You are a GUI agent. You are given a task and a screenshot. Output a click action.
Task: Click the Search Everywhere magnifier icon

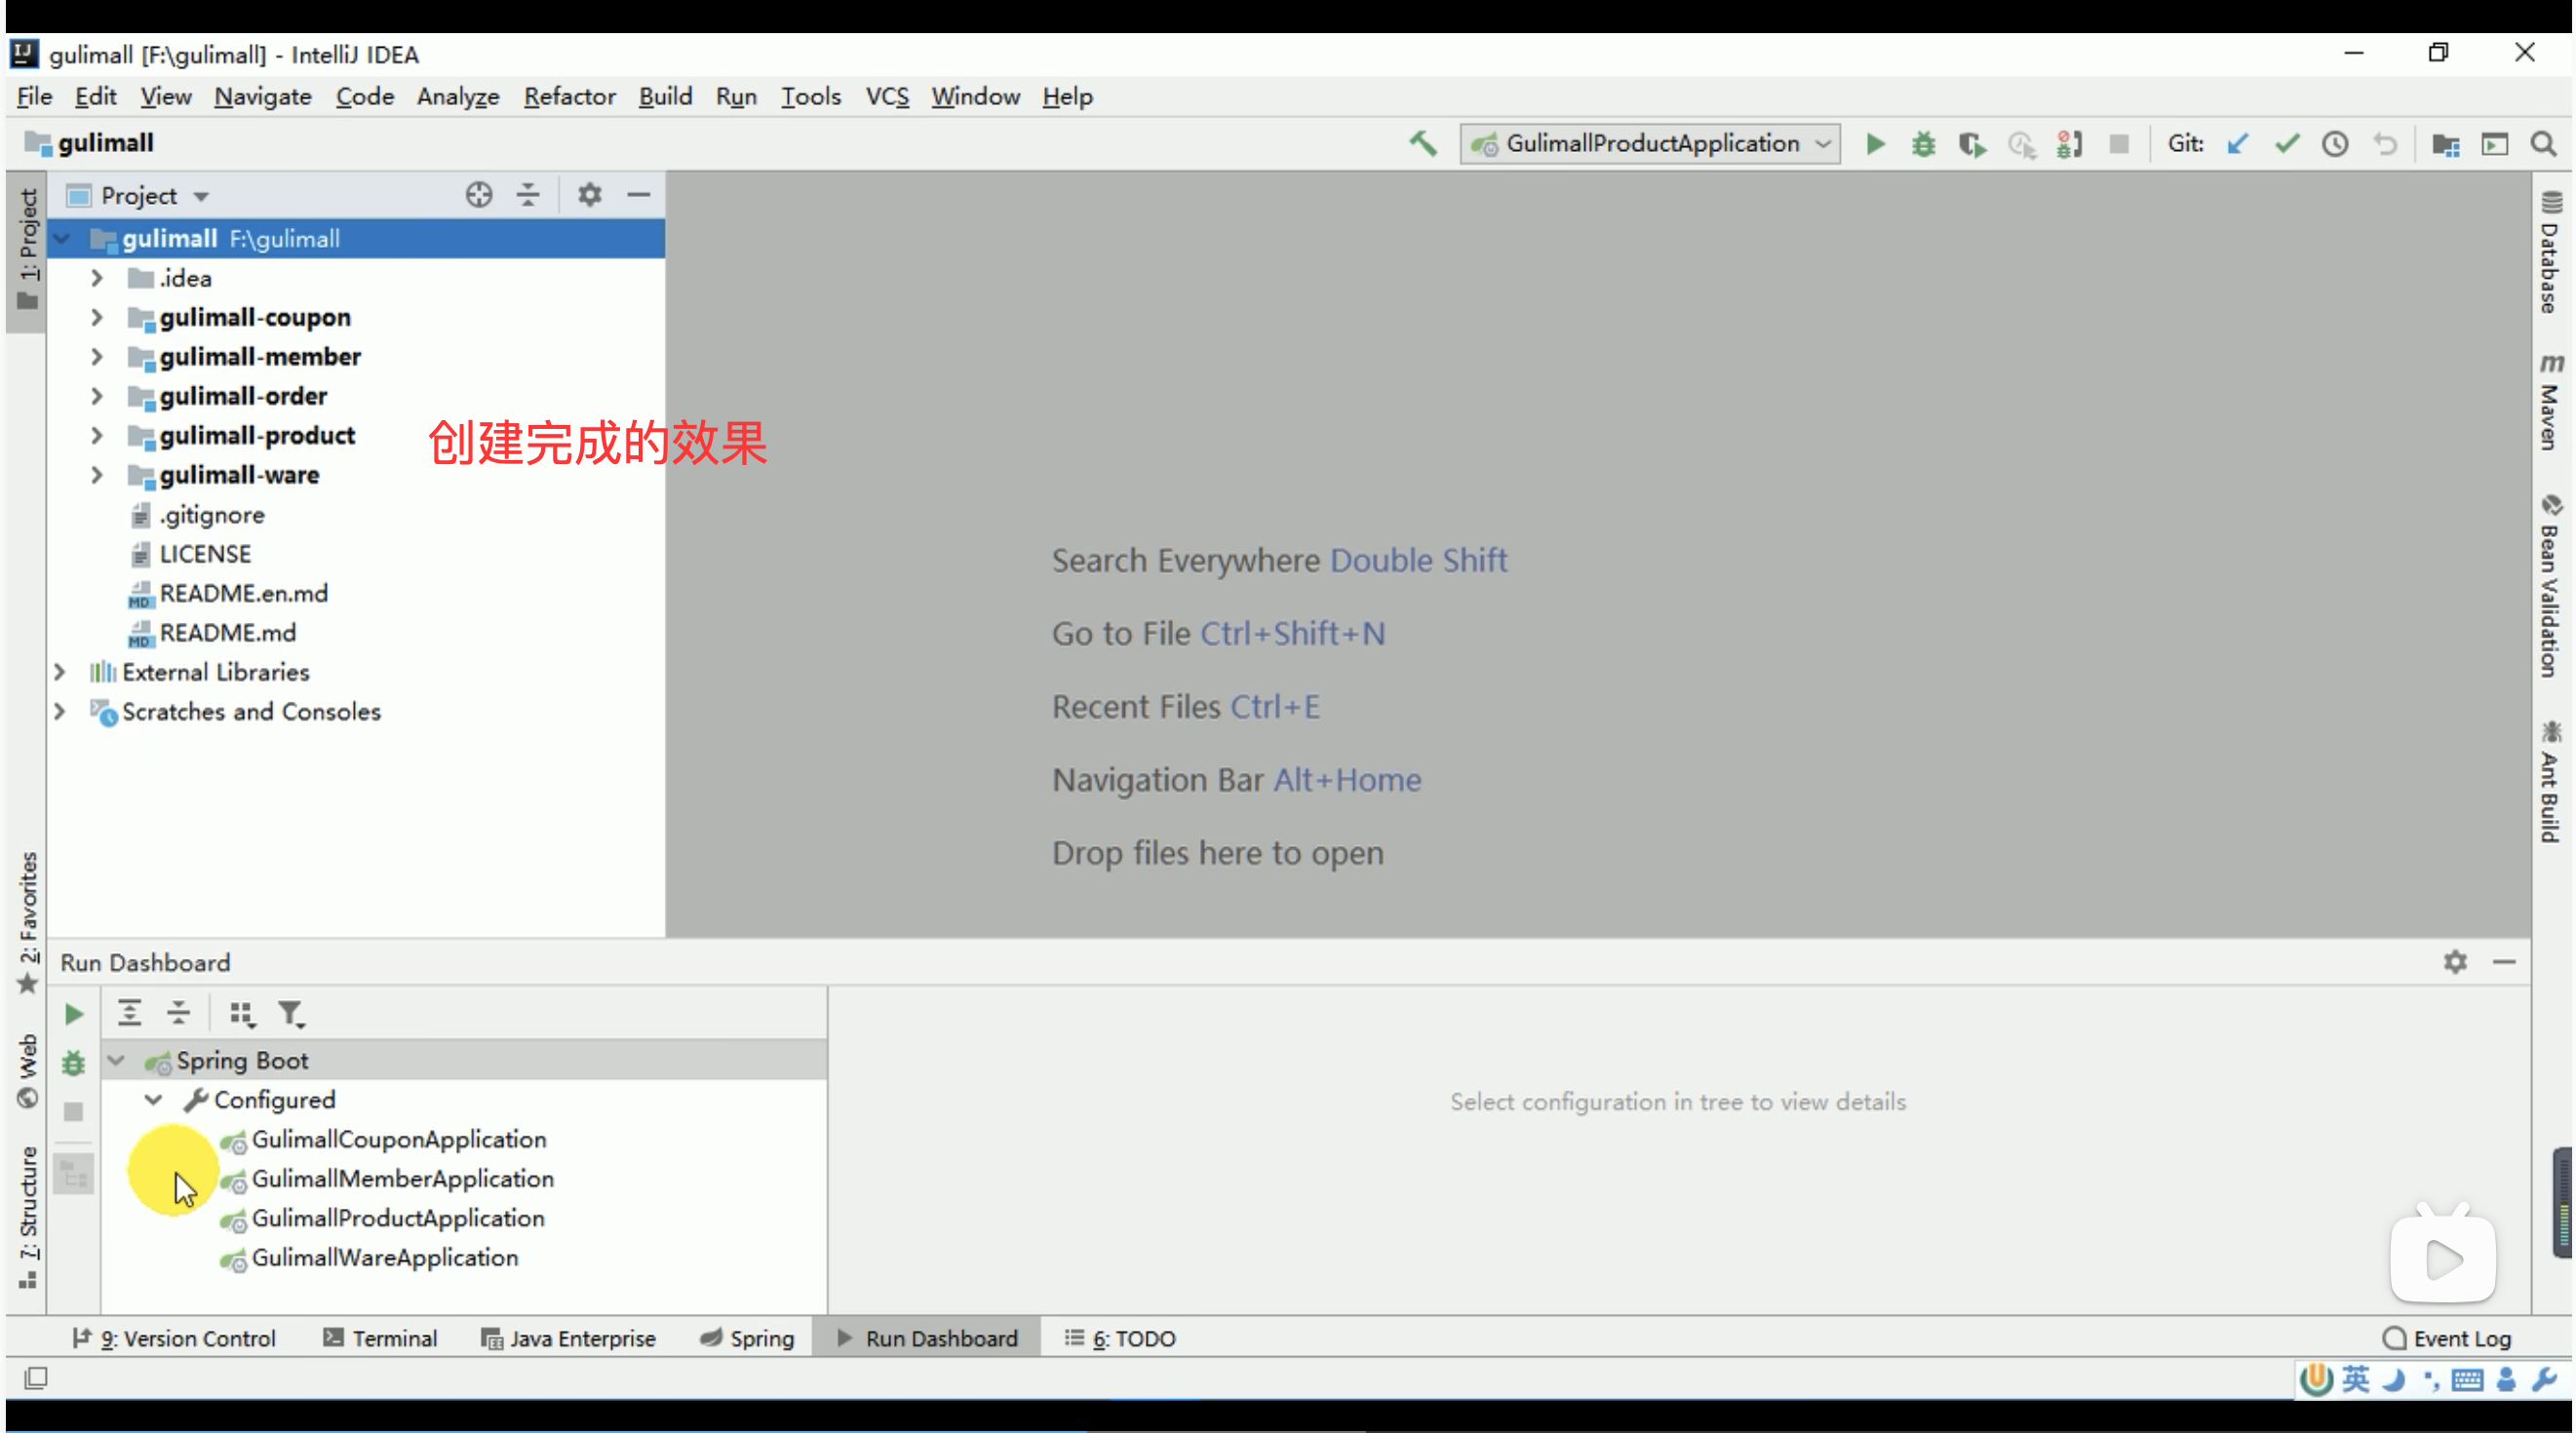[2543, 143]
